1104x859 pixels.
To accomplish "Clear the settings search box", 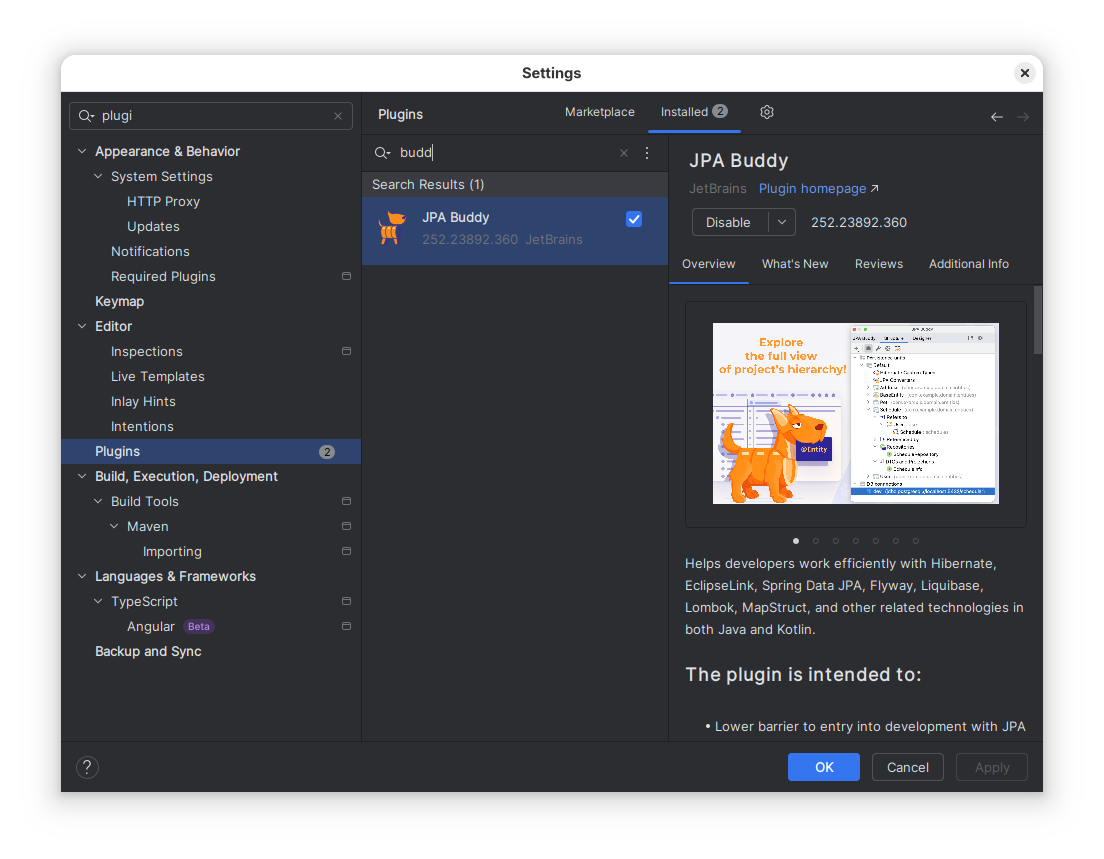I will [338, 116].
